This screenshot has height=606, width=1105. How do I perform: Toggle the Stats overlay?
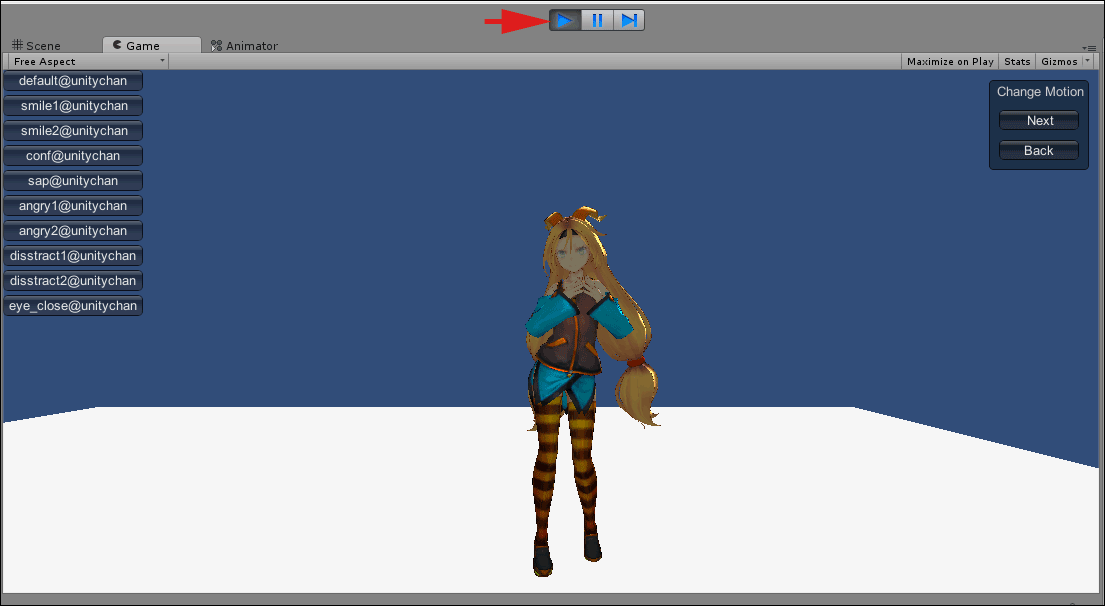click(x=1017, y=61)
